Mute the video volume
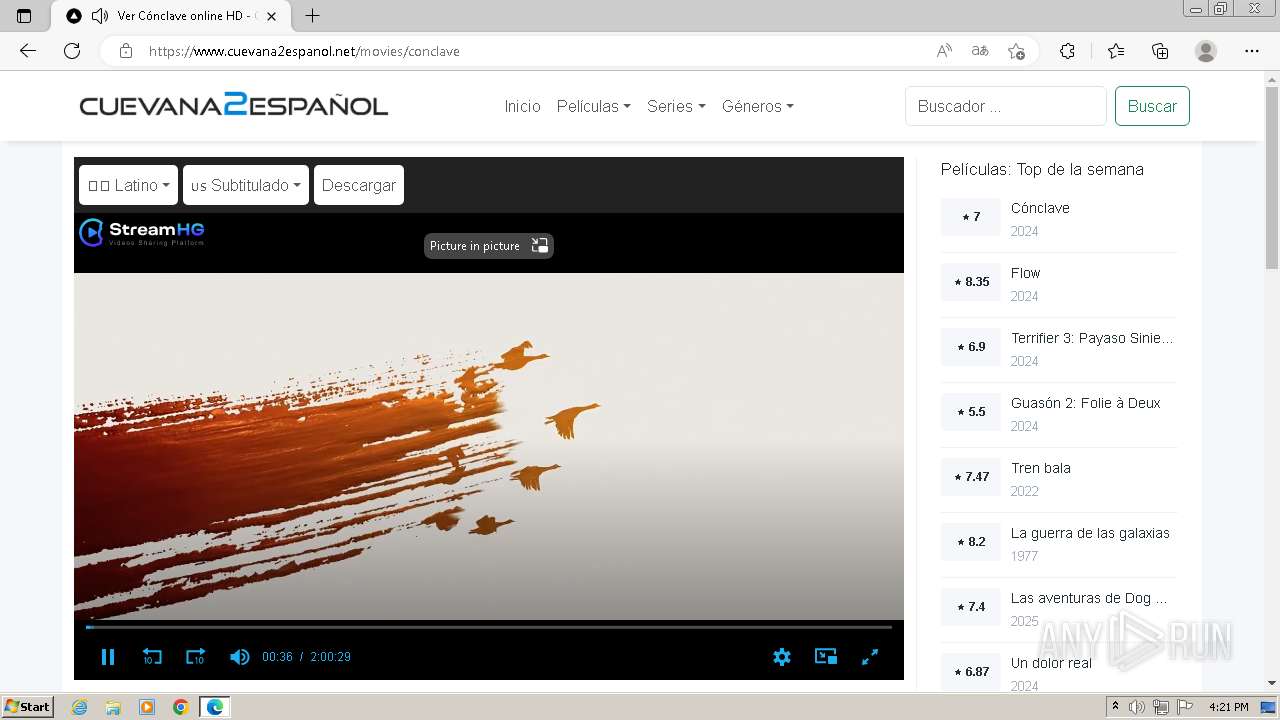 tap(239, 657)
